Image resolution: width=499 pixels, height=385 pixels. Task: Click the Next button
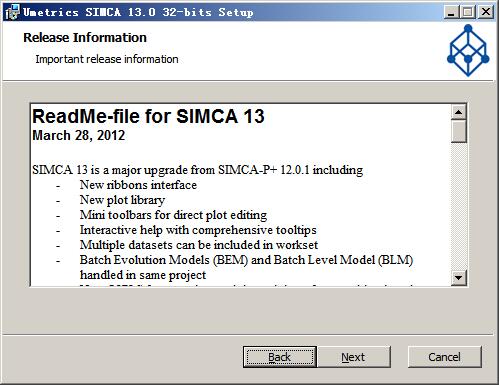click(x=354, y=357)
